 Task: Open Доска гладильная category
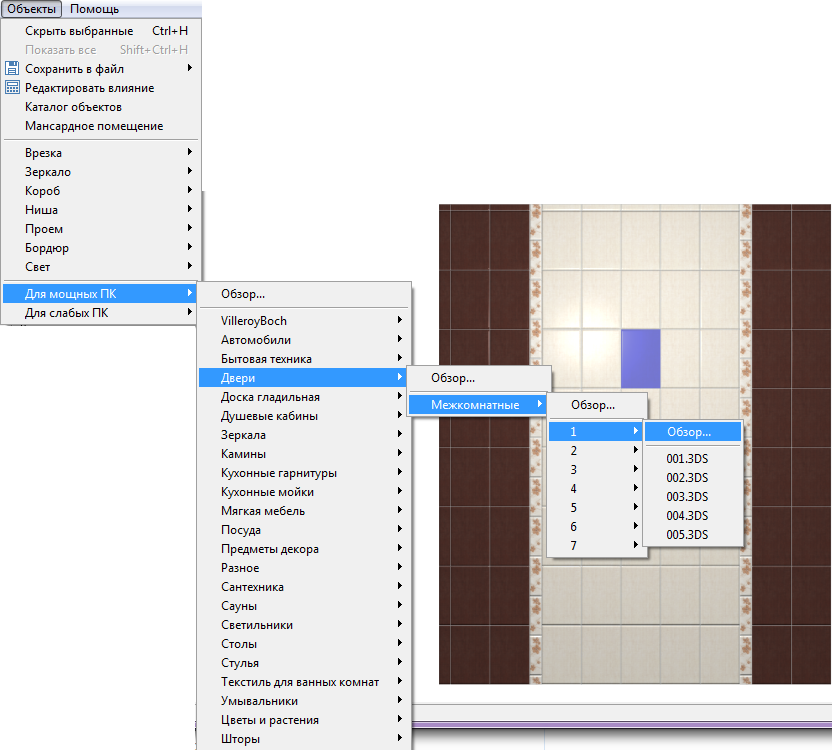click(x=304, y=397)
